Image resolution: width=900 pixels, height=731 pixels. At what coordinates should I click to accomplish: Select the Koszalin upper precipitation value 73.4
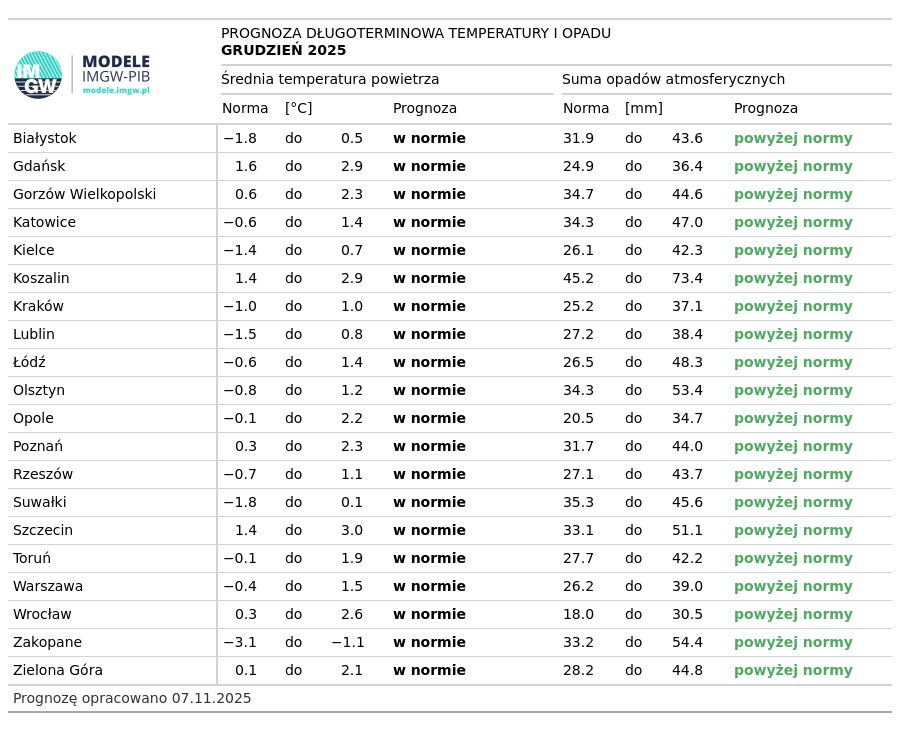tap(687, 278)
